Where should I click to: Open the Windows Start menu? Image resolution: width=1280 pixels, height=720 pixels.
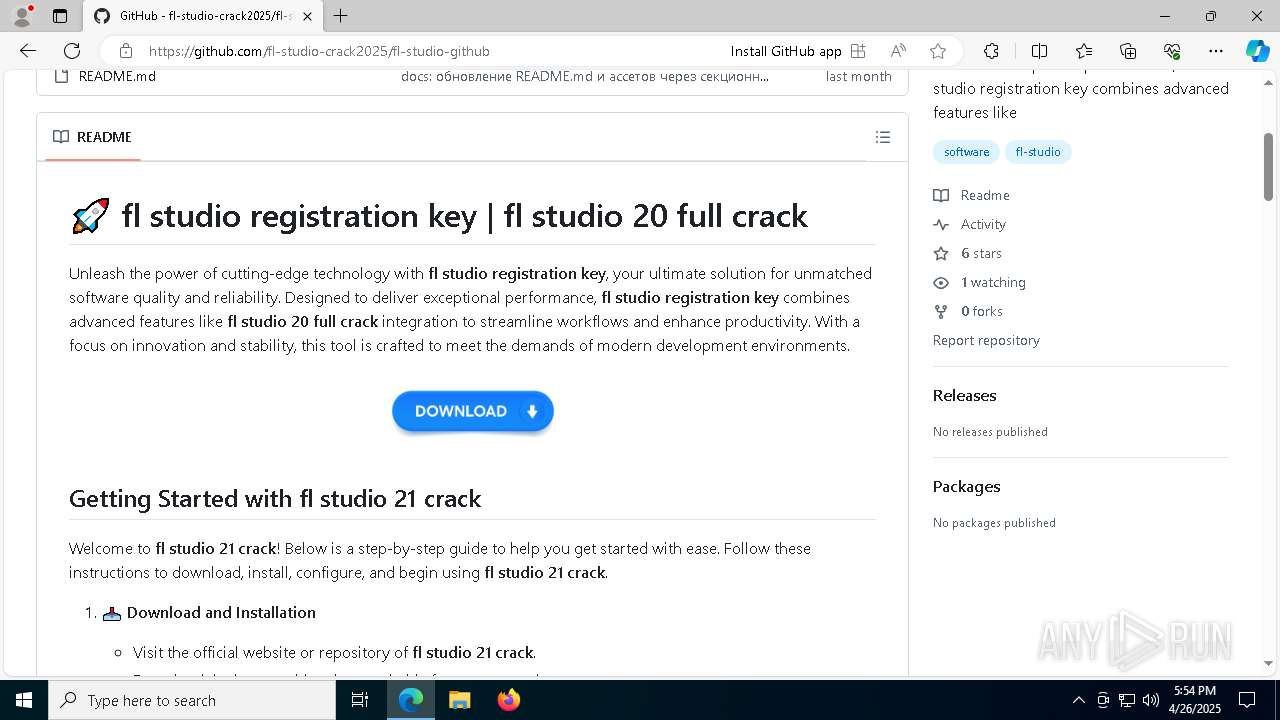click(24, 700)
